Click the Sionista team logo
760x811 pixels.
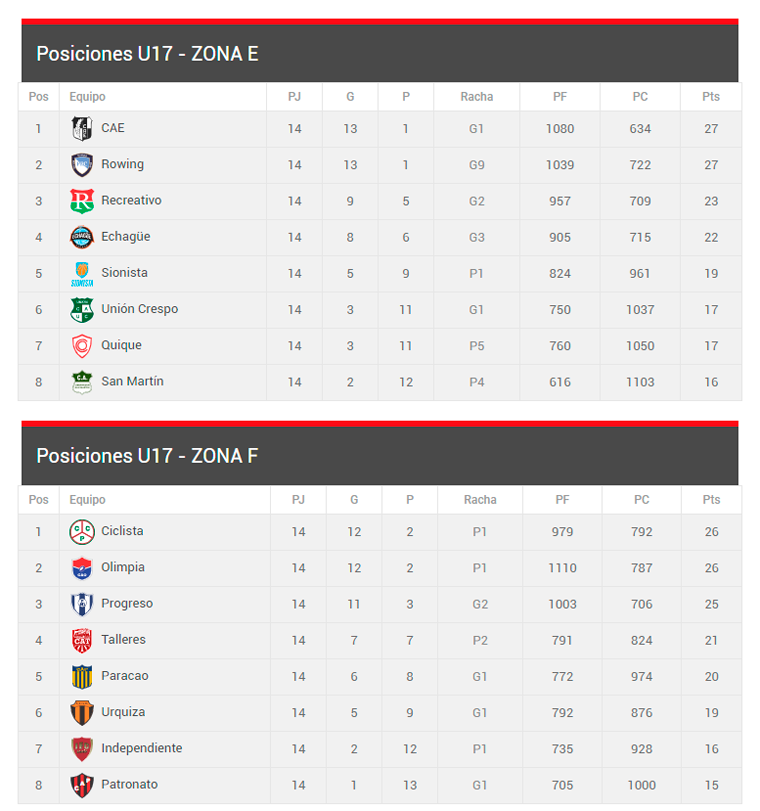(81, 274)
